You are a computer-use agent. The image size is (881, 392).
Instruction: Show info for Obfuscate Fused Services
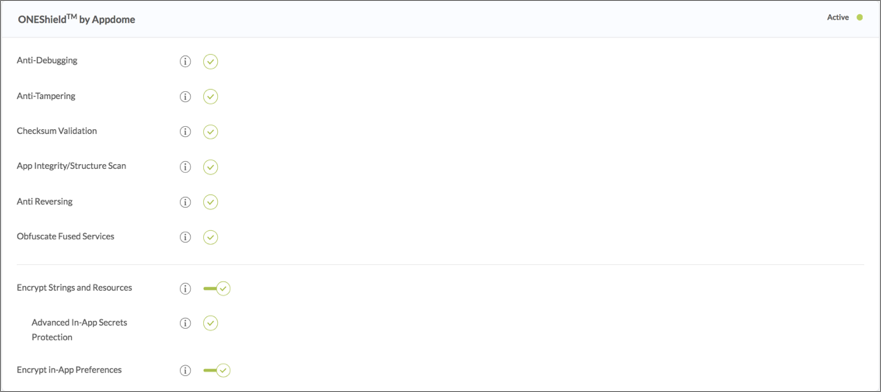pyautogui.click(x=185, y=238)
